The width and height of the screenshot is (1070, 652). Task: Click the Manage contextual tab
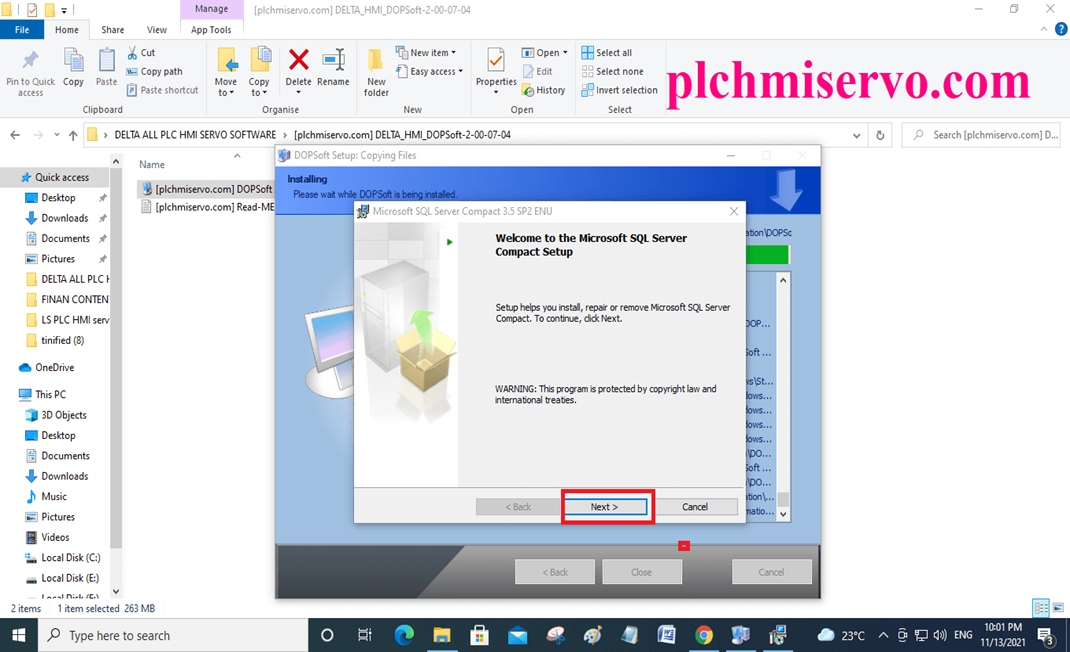coord(212,9)
